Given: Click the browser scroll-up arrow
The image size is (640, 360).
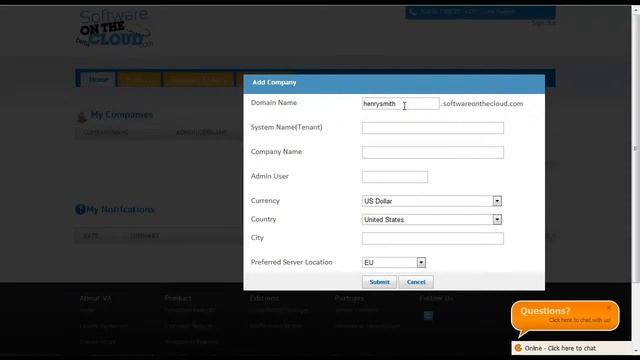Looking at the screenshot, I should (636, 10).
